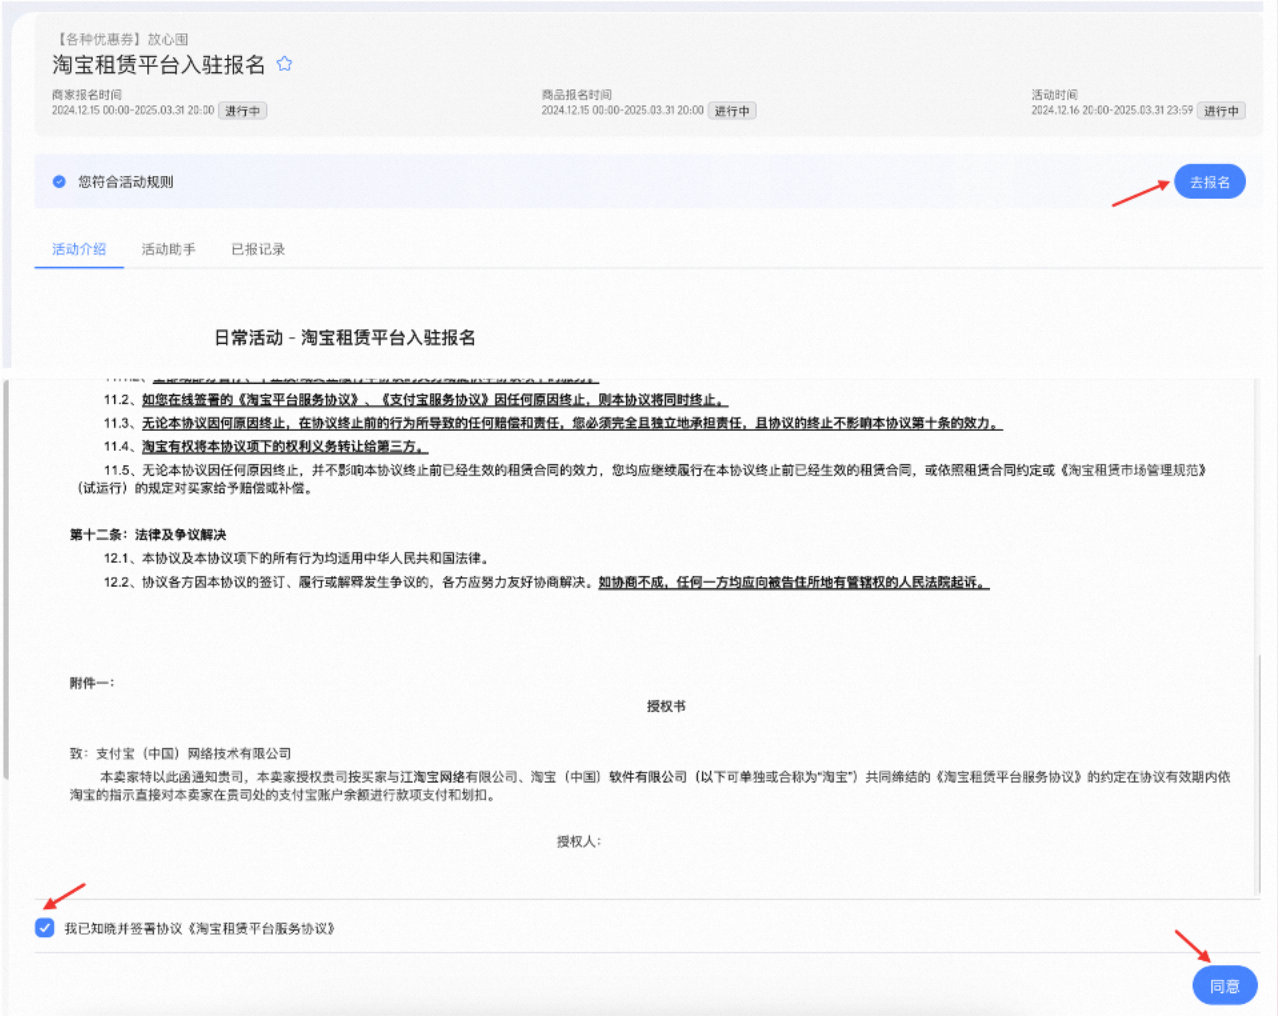
Task: Switch to the 活动介绍 tab
Action: tap(79, 249)
